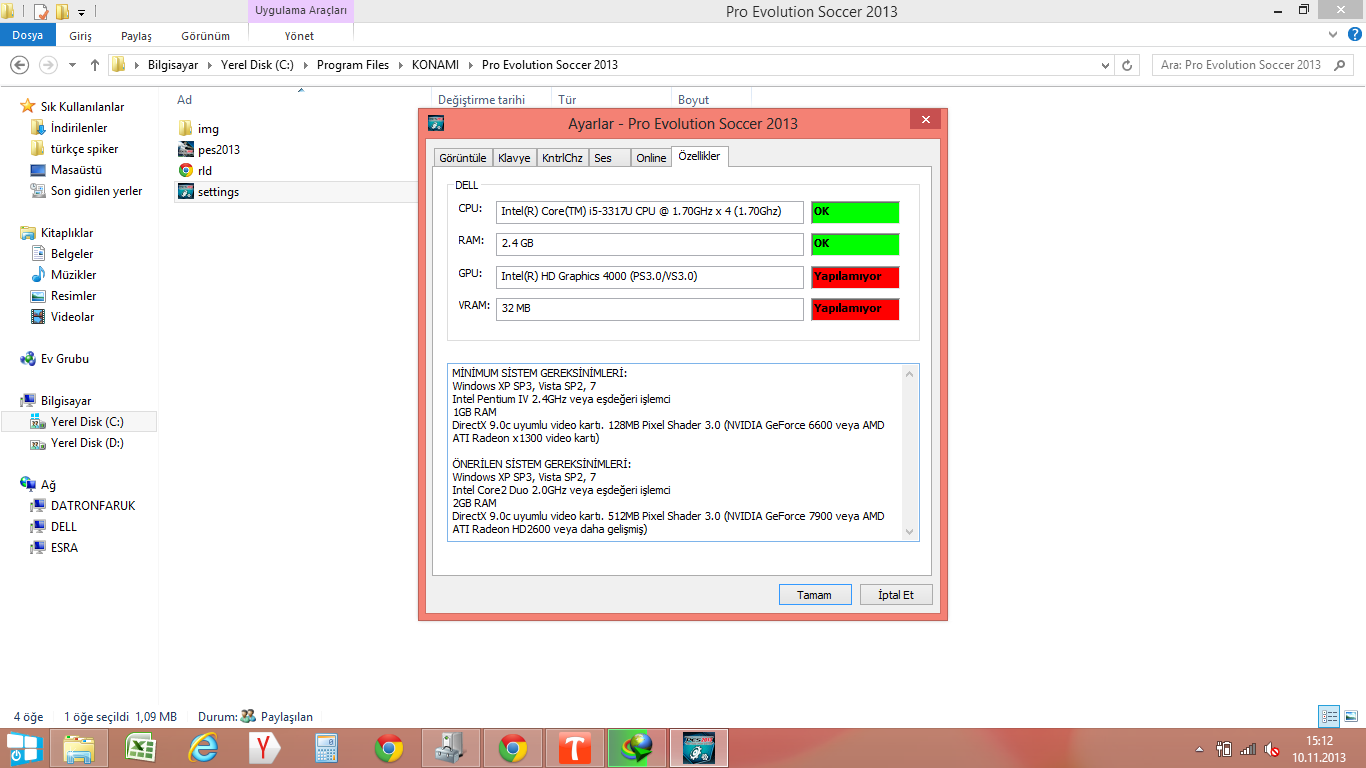Open Müzikler library in sidebar
The height and width of the screenshot is (768, 1366).
click(x=73, y=275)
